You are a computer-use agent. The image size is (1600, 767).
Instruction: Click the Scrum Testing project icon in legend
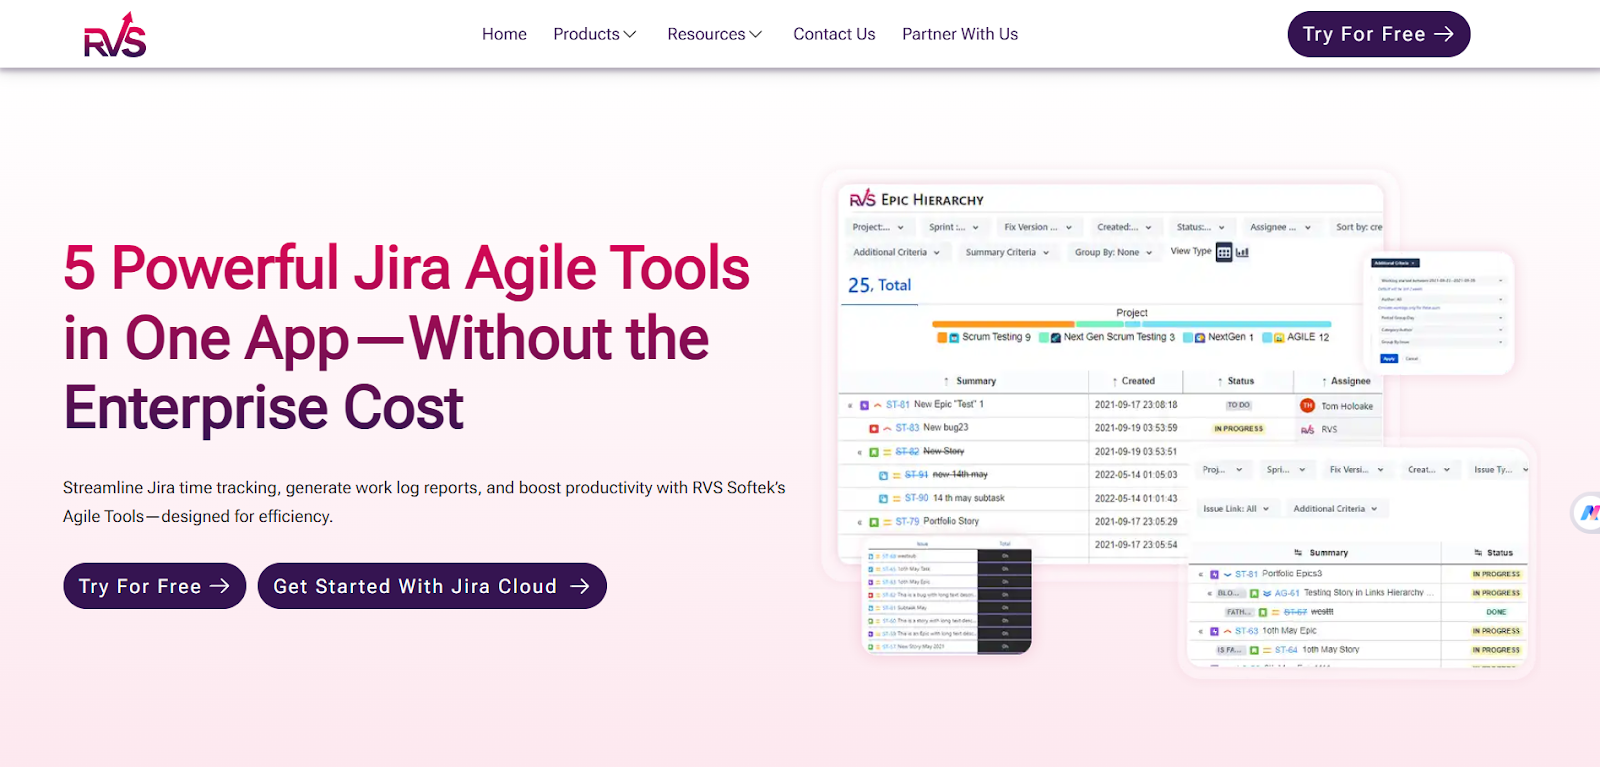tap(954, 338)
